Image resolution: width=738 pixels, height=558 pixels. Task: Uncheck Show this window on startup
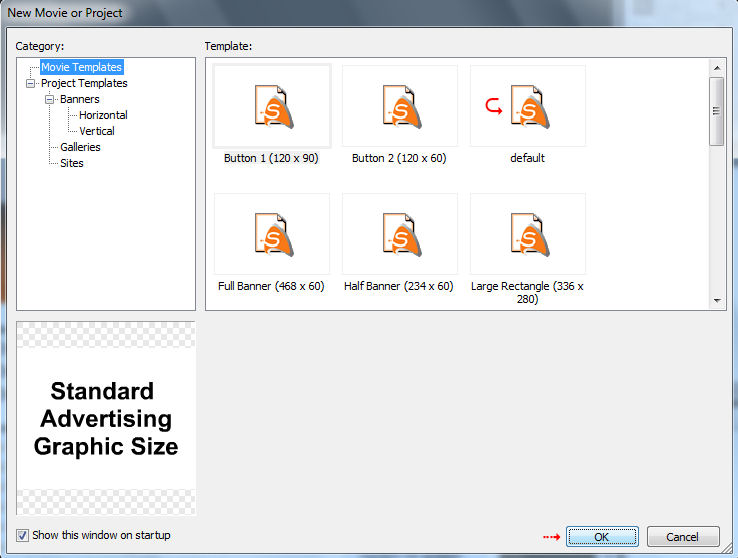tap(22, 535)
